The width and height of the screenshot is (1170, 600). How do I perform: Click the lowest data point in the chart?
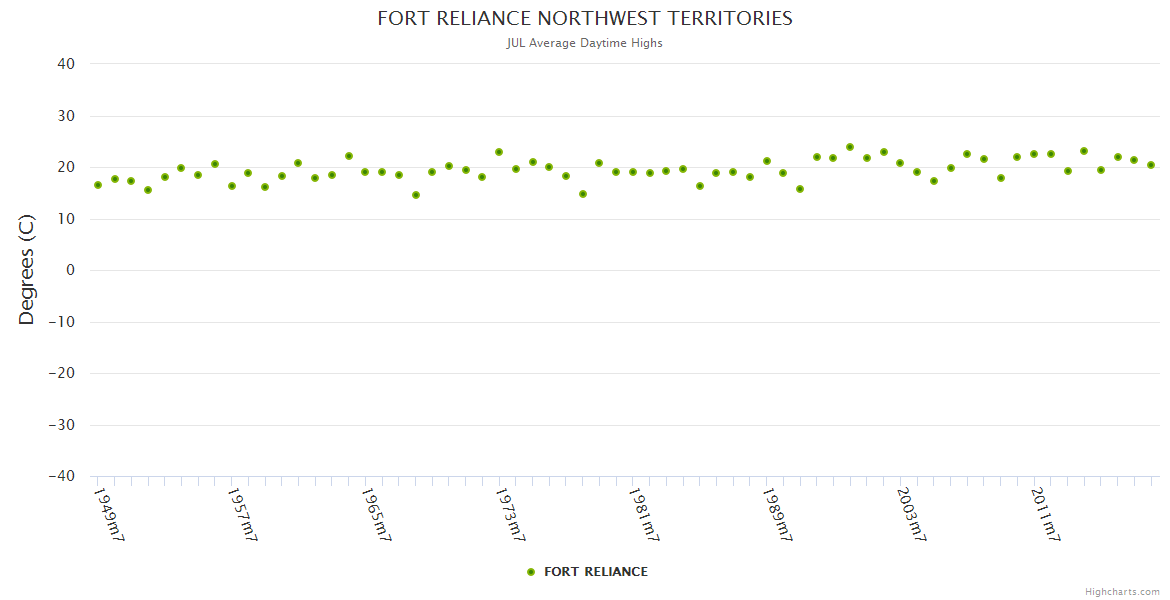pos(416,195)
